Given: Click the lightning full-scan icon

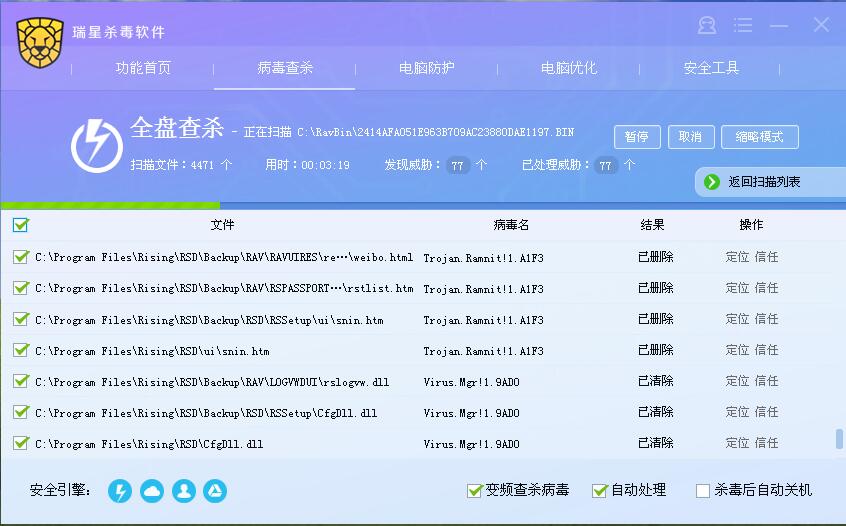Looking at the screenshot, I should point(97,146).
